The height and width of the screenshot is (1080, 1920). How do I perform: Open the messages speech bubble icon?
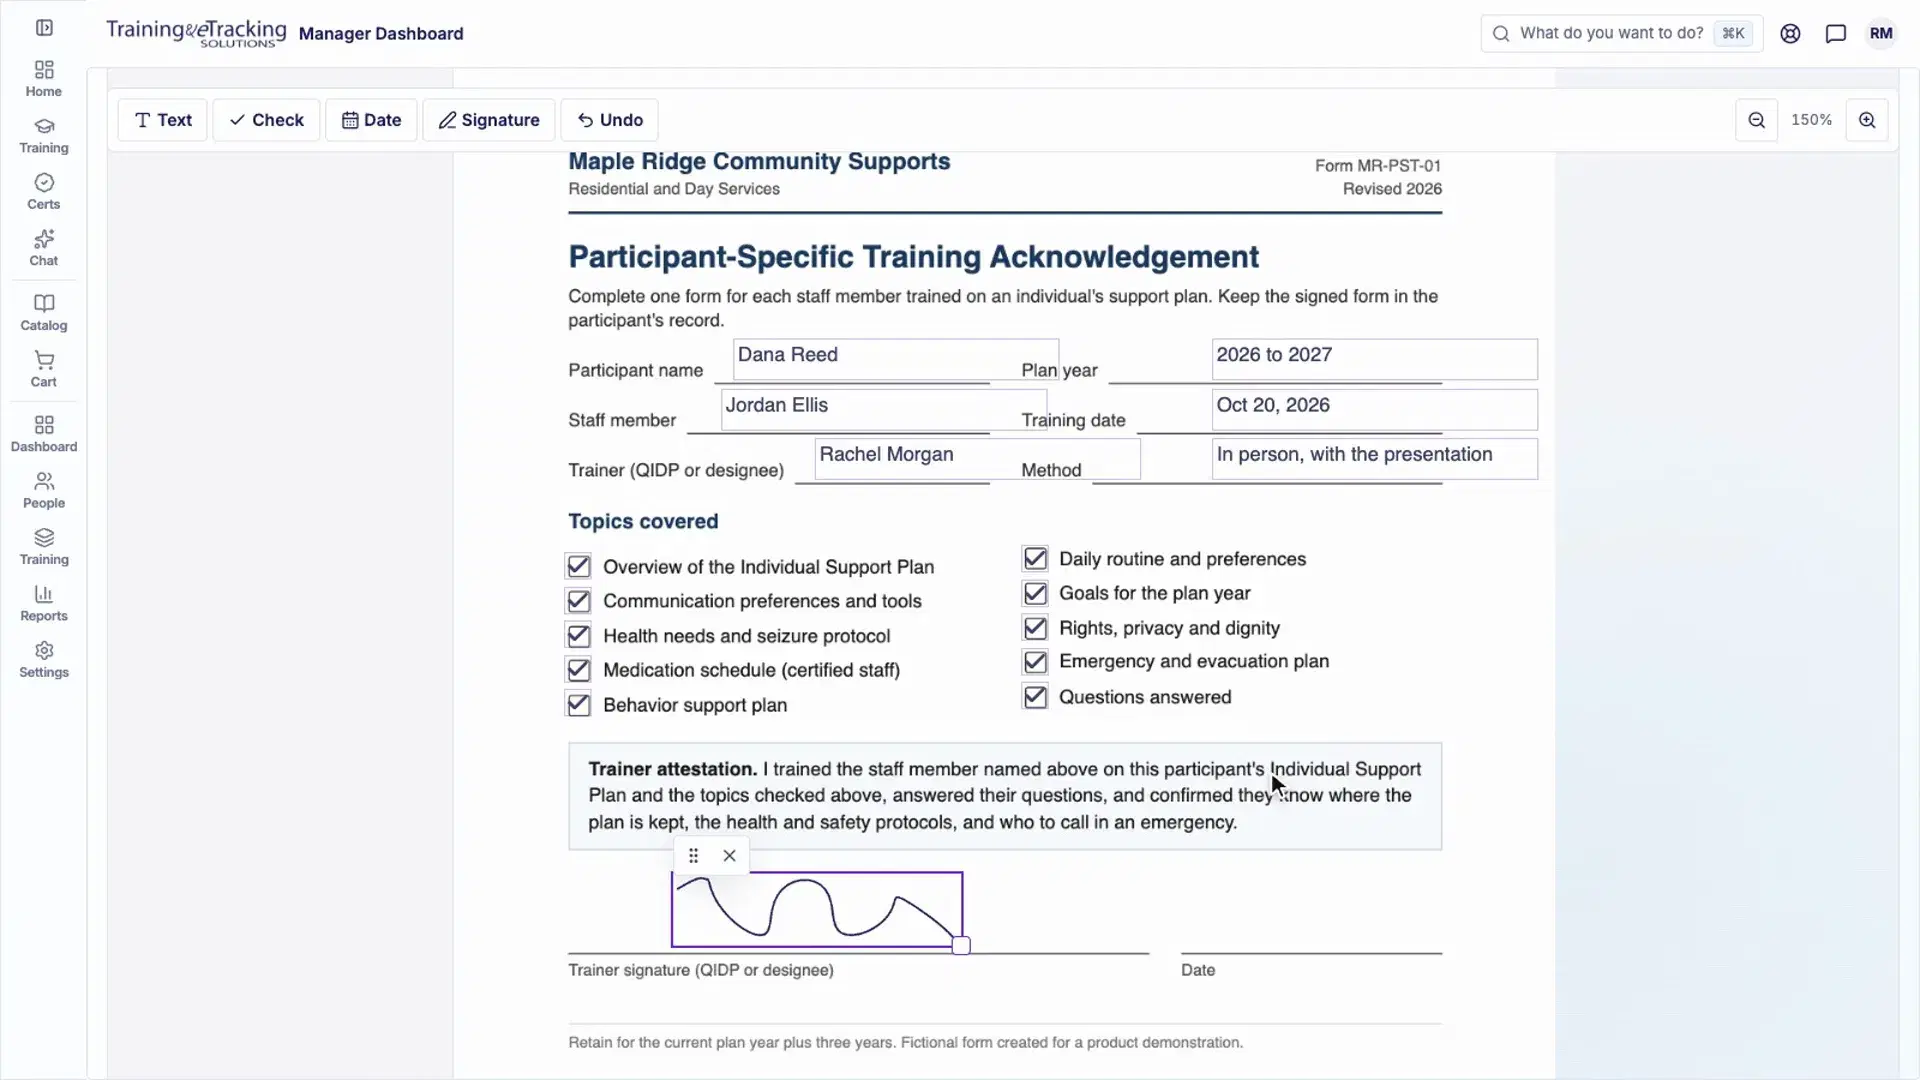click(x=1836, y=33)
